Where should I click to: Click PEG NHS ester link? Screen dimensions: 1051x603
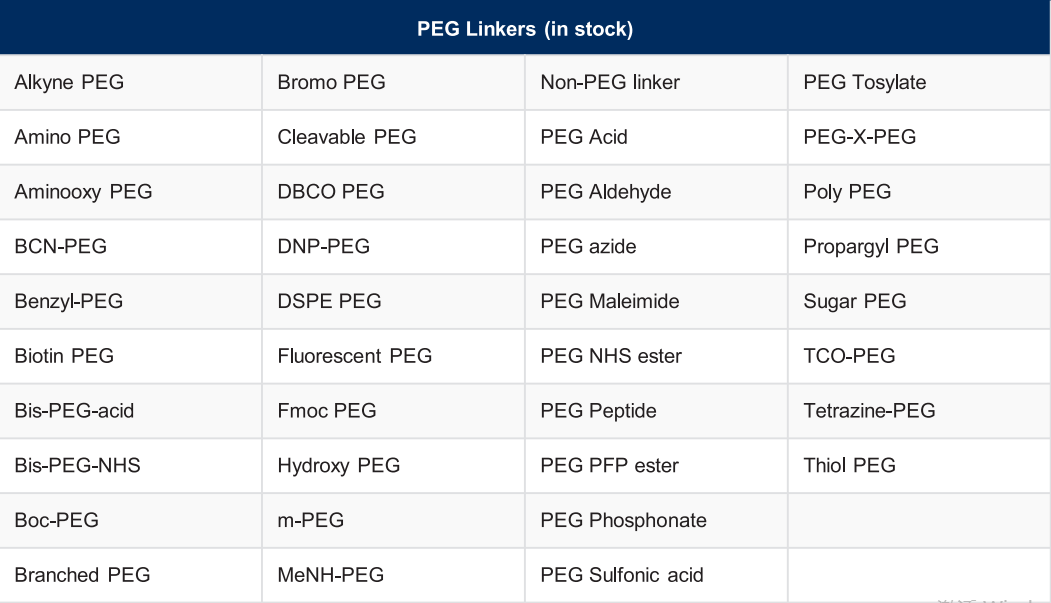pyautogui.click(x=610, y=356)
